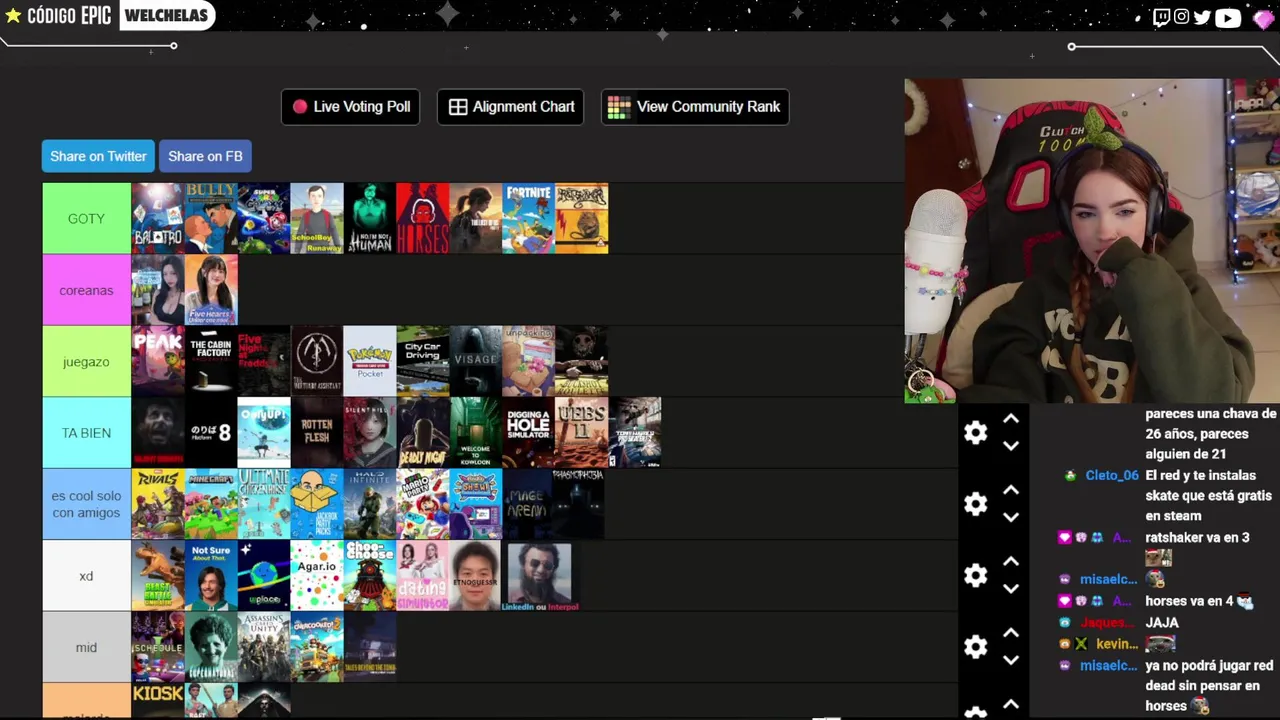Click Share on FB button

(205, 156)
